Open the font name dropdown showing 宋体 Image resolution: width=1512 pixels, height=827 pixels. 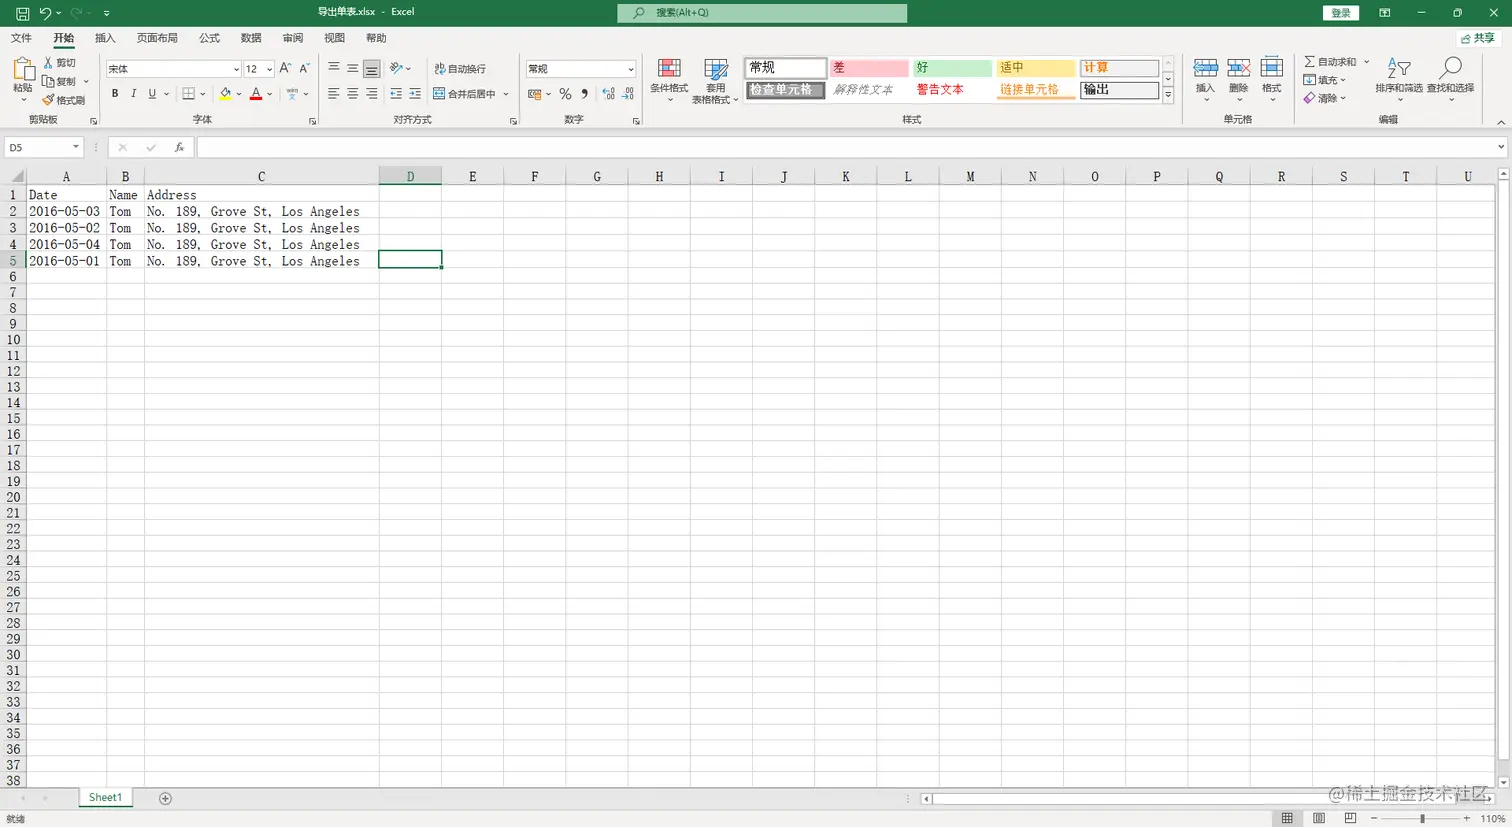(x=236, y=69)
